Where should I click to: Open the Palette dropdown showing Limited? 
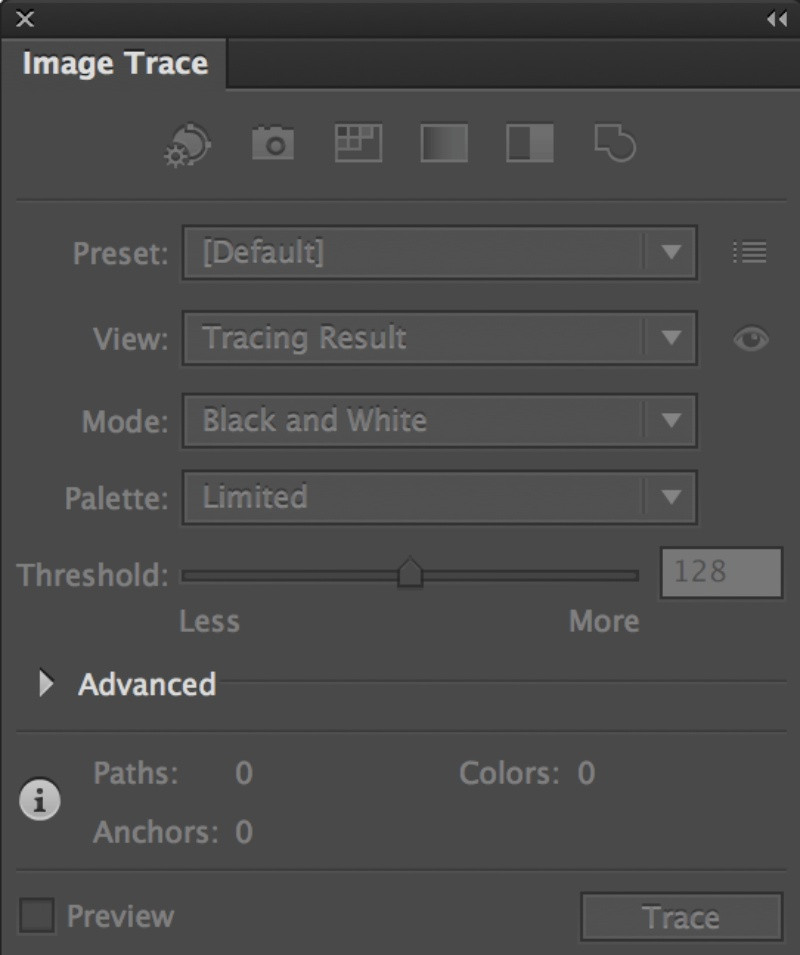click(440, 498)
